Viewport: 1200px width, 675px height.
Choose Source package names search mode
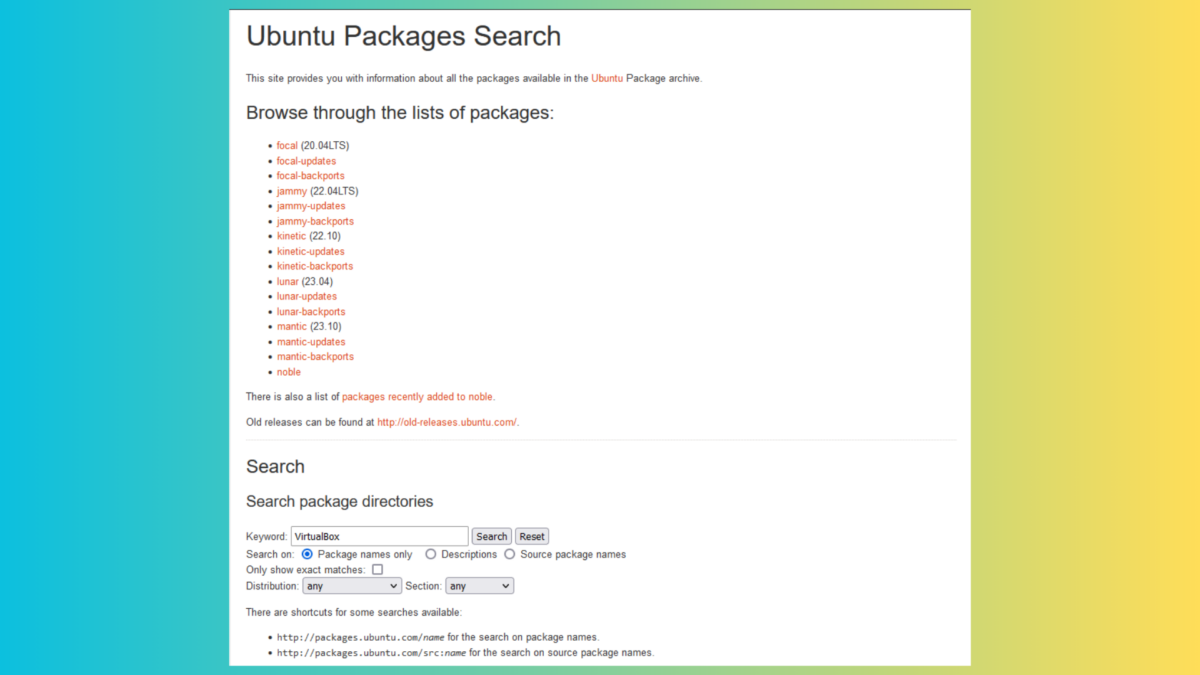click(x=509, y=553)
